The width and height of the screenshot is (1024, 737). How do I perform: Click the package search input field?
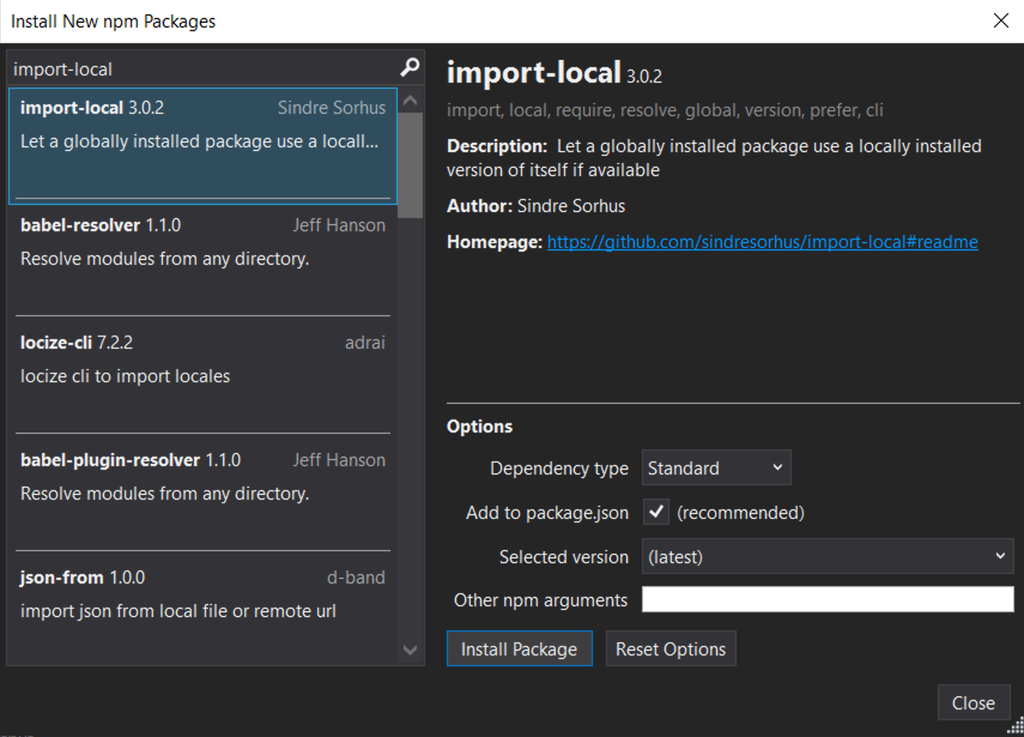tap(204, 69)
